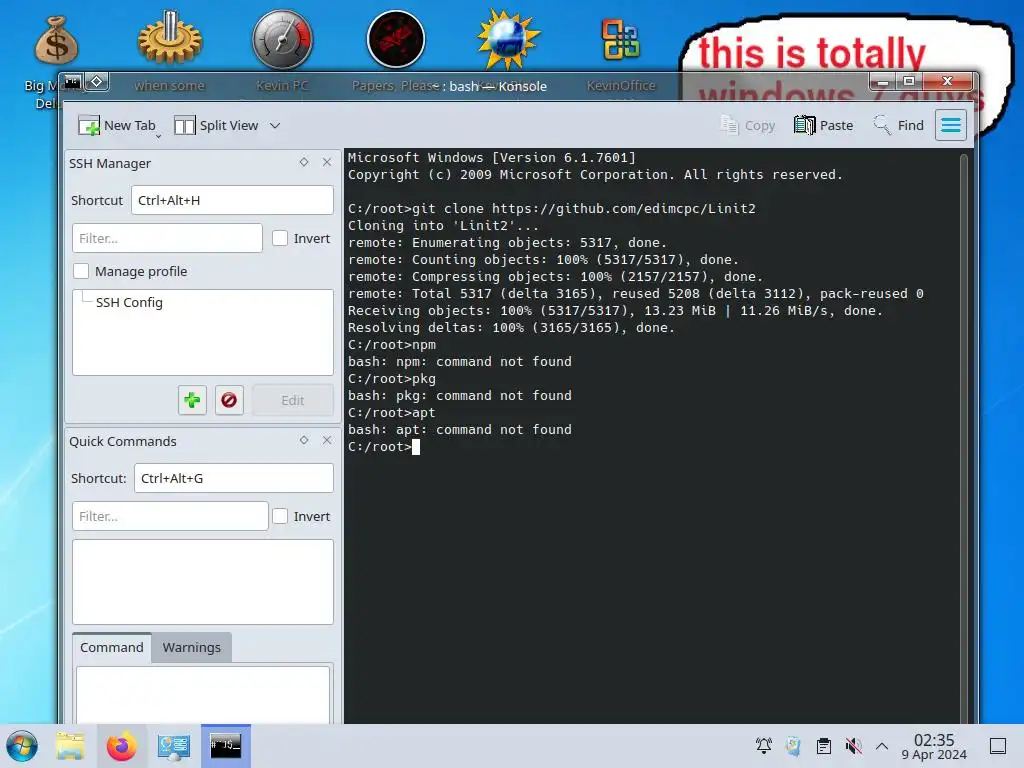Open the Konsole hamburger menu

951,125
